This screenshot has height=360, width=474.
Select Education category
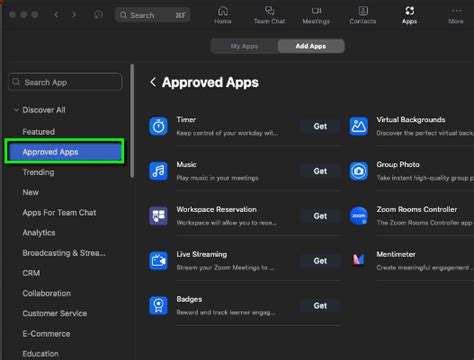pos(40,354)
